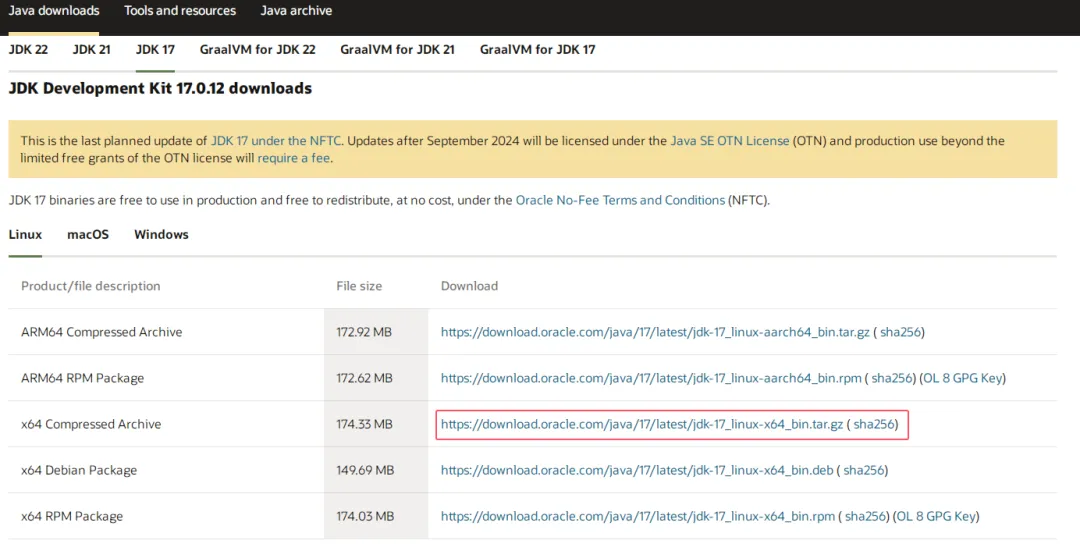Download the linux-x64 deb package

637,470
